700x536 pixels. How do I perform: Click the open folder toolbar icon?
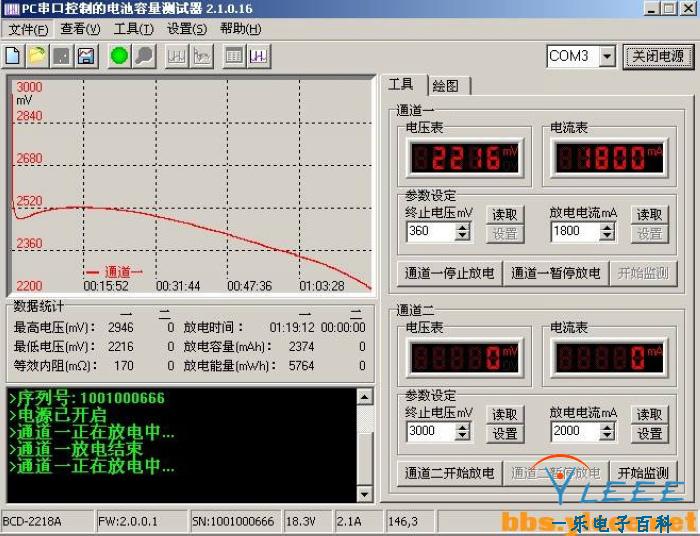tap(37, 55)
